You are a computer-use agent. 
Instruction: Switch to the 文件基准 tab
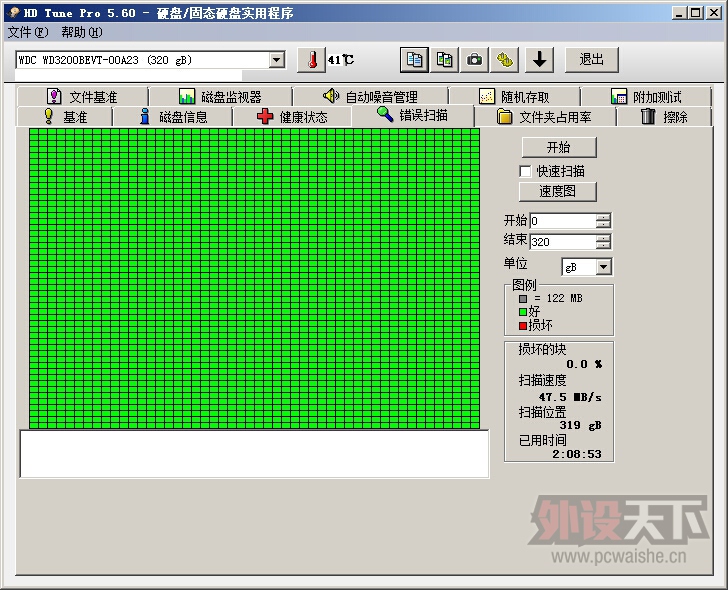(83, 97)
